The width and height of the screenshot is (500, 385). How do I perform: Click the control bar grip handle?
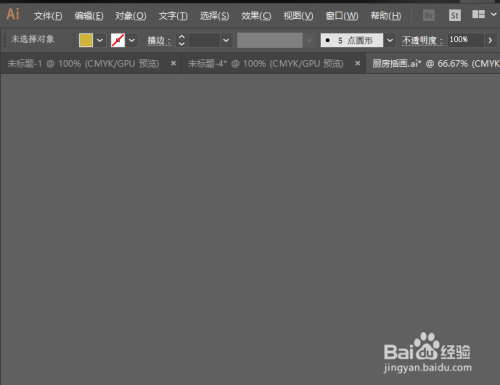(x=5, y=40)
